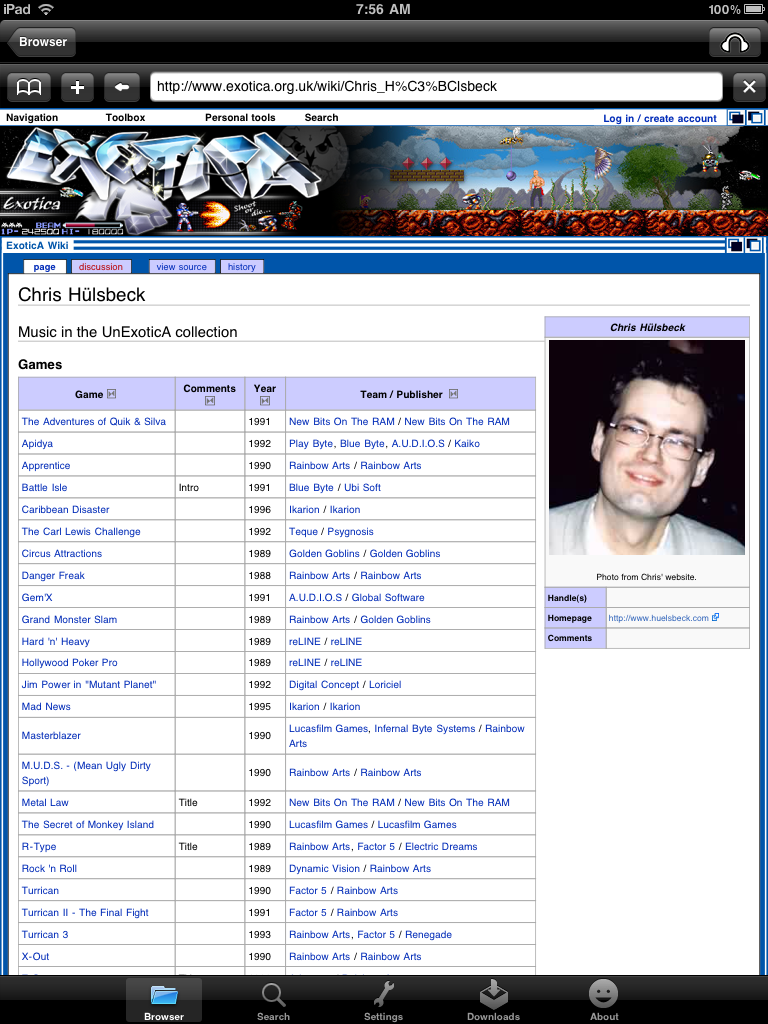Open the history tab

pyautogui.click(x=242, y=266)
